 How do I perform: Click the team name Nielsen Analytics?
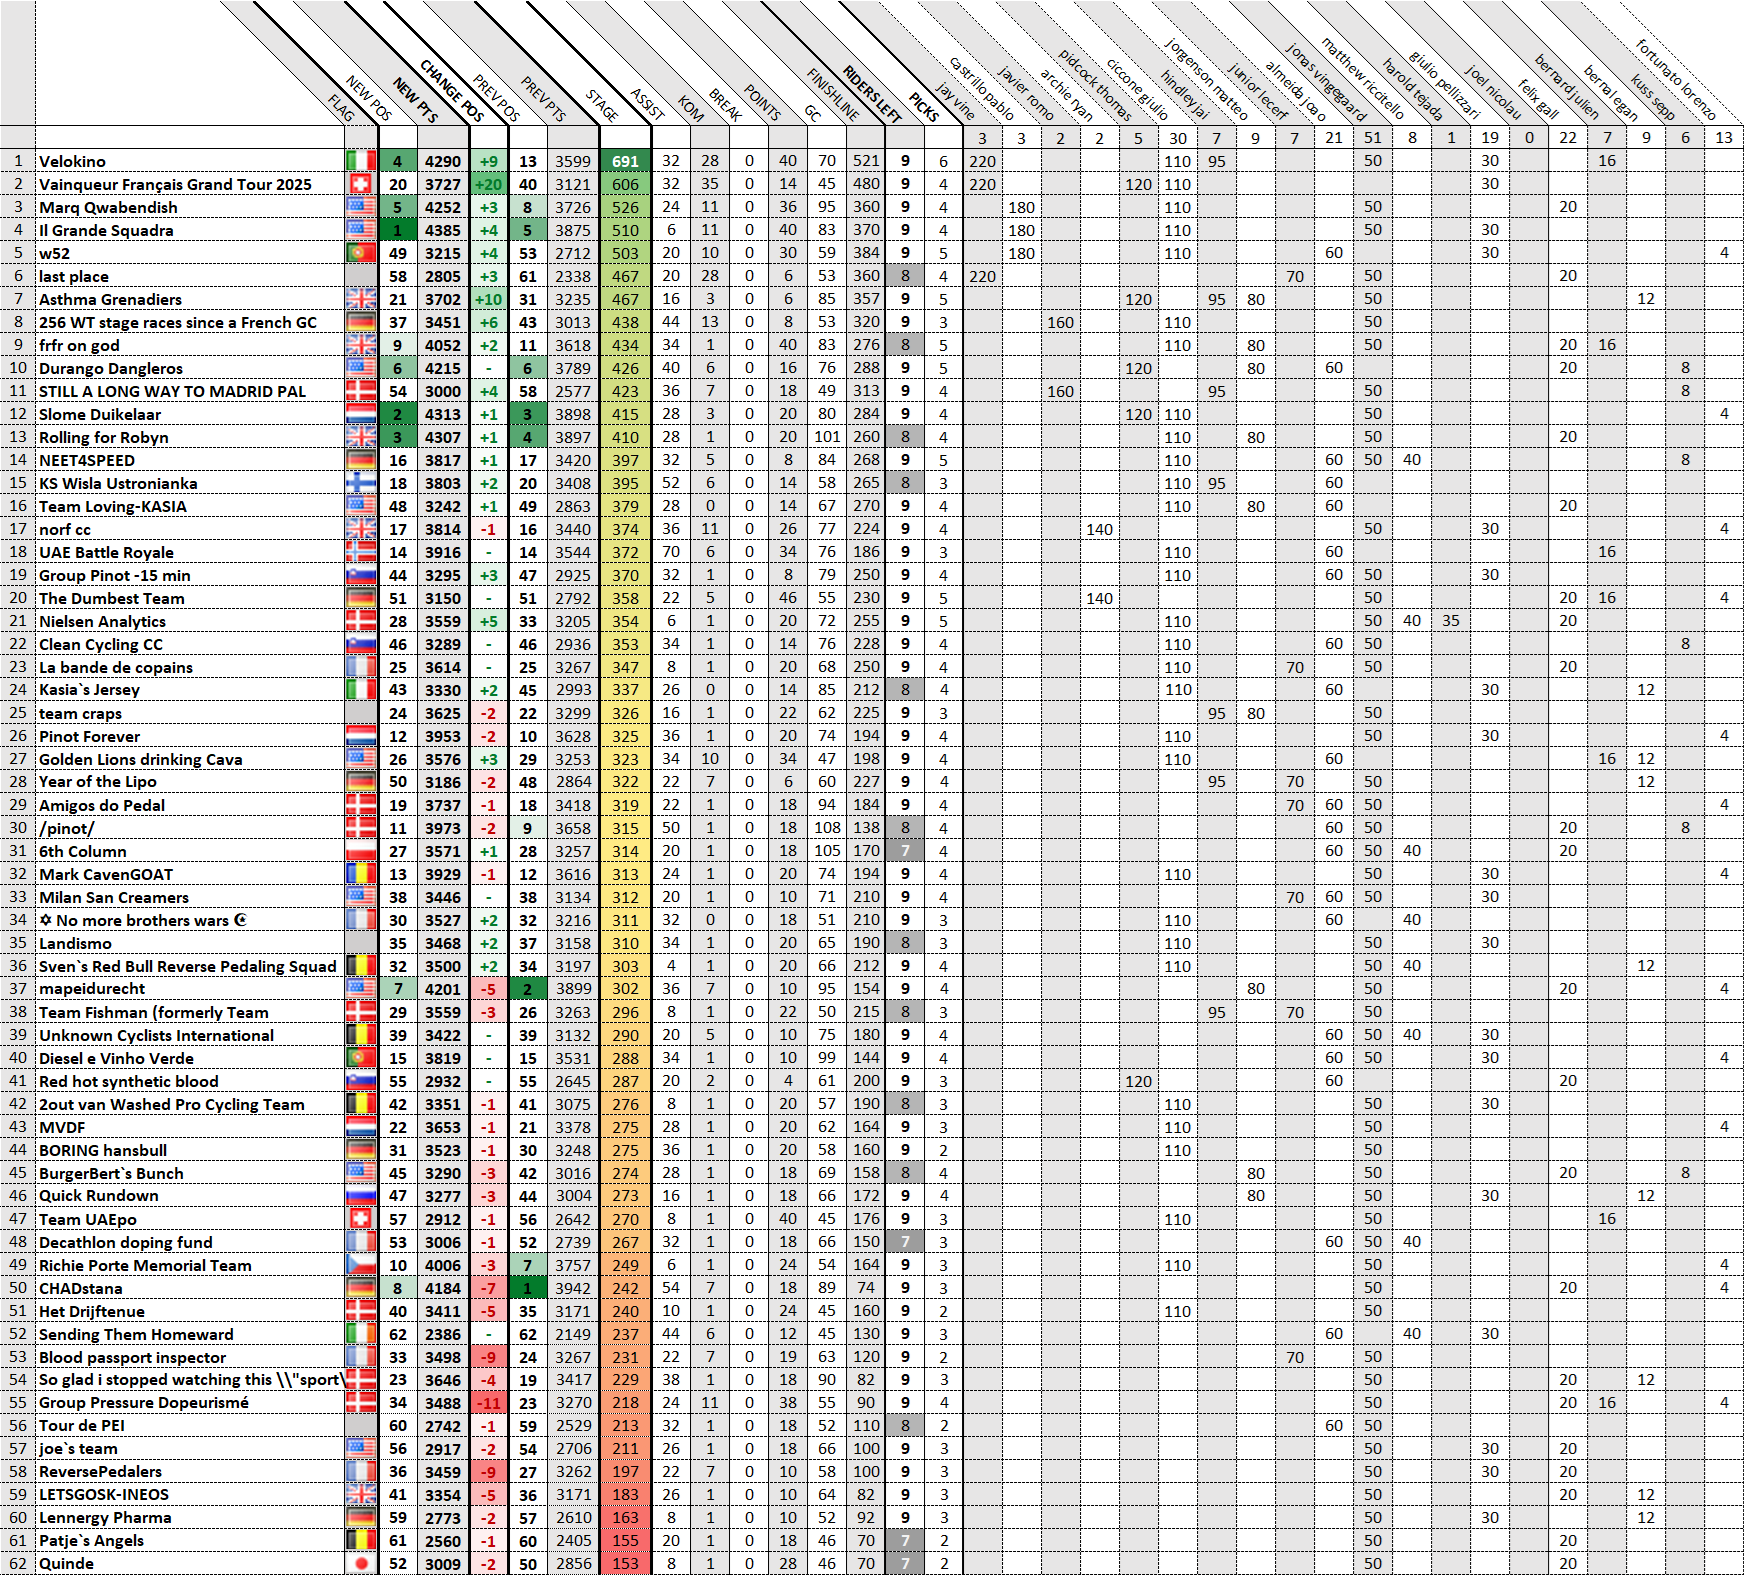[102, 622]
